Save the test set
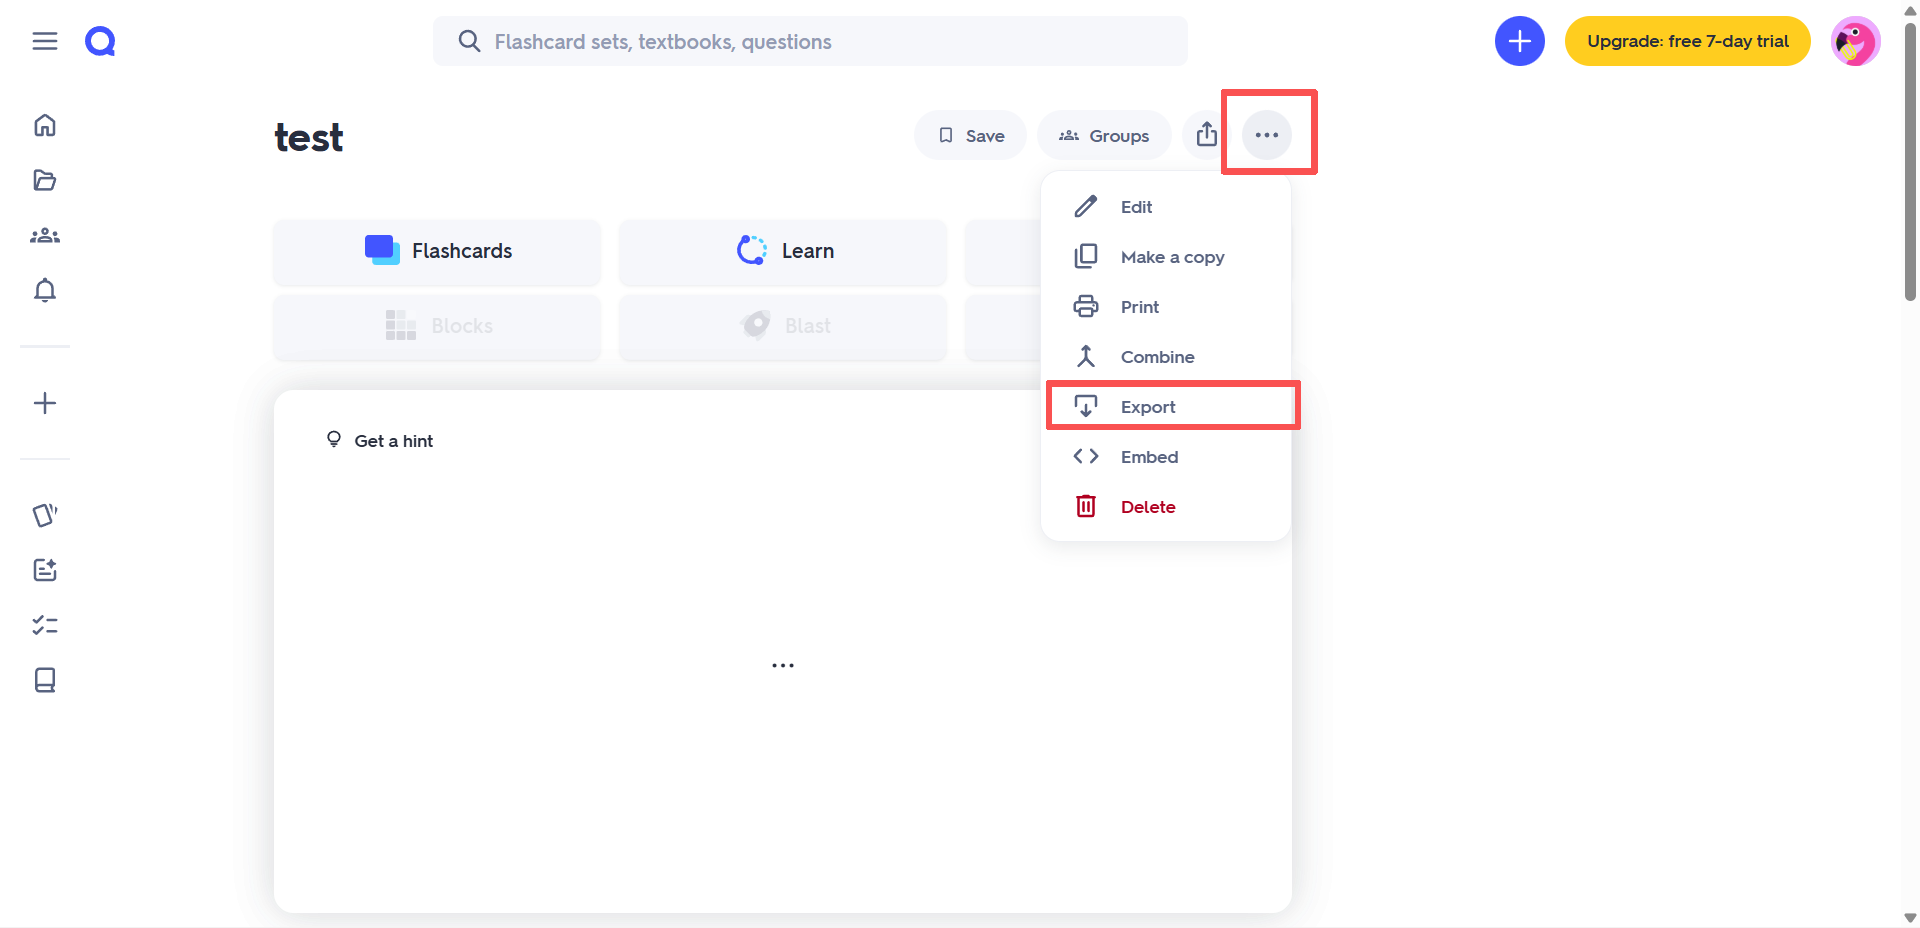1920x928 pixels. (x=970, y=135)
